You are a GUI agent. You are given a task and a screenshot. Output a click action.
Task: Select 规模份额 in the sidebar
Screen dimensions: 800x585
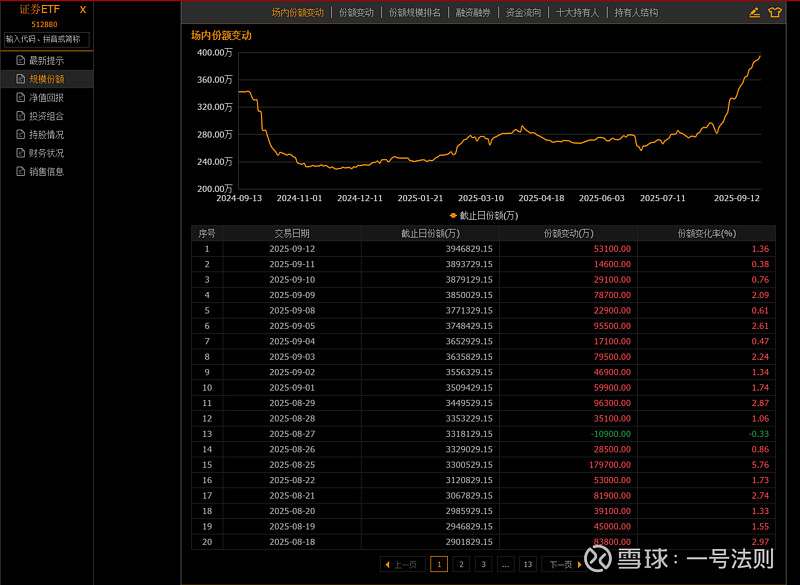coord(46,79)
